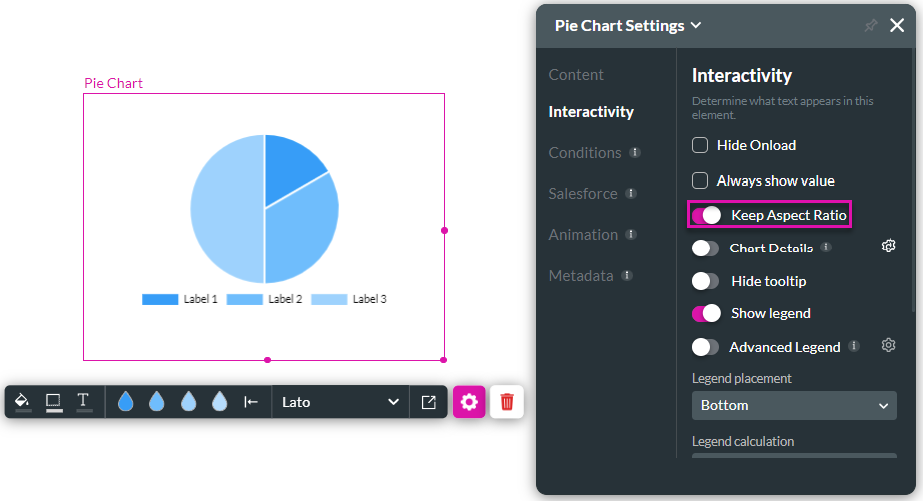Image resolution: width=923 pixels, height=501 pixels.
Task: Turn off the Show legend toggle
Action: pyautogui.click(x=706, y=314)
